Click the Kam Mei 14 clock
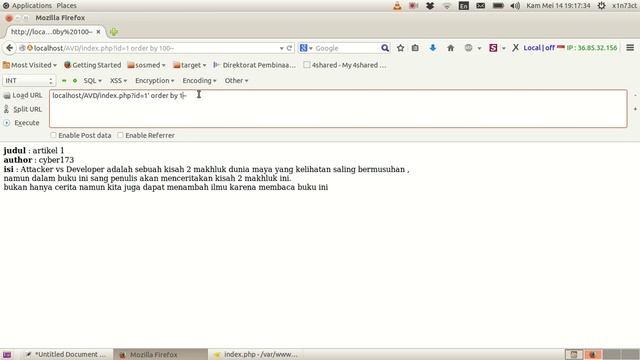 [558, 6]
